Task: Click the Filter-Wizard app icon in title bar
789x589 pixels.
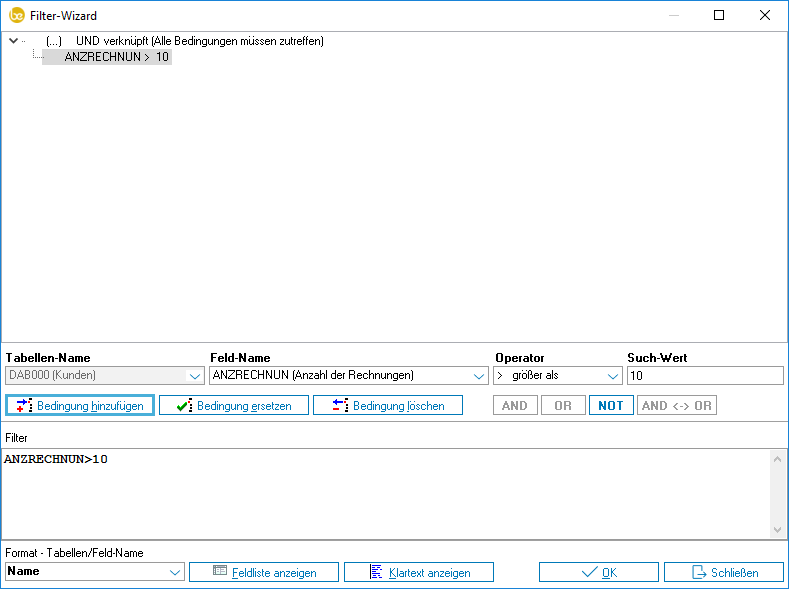Action: (x=16, y=15)
